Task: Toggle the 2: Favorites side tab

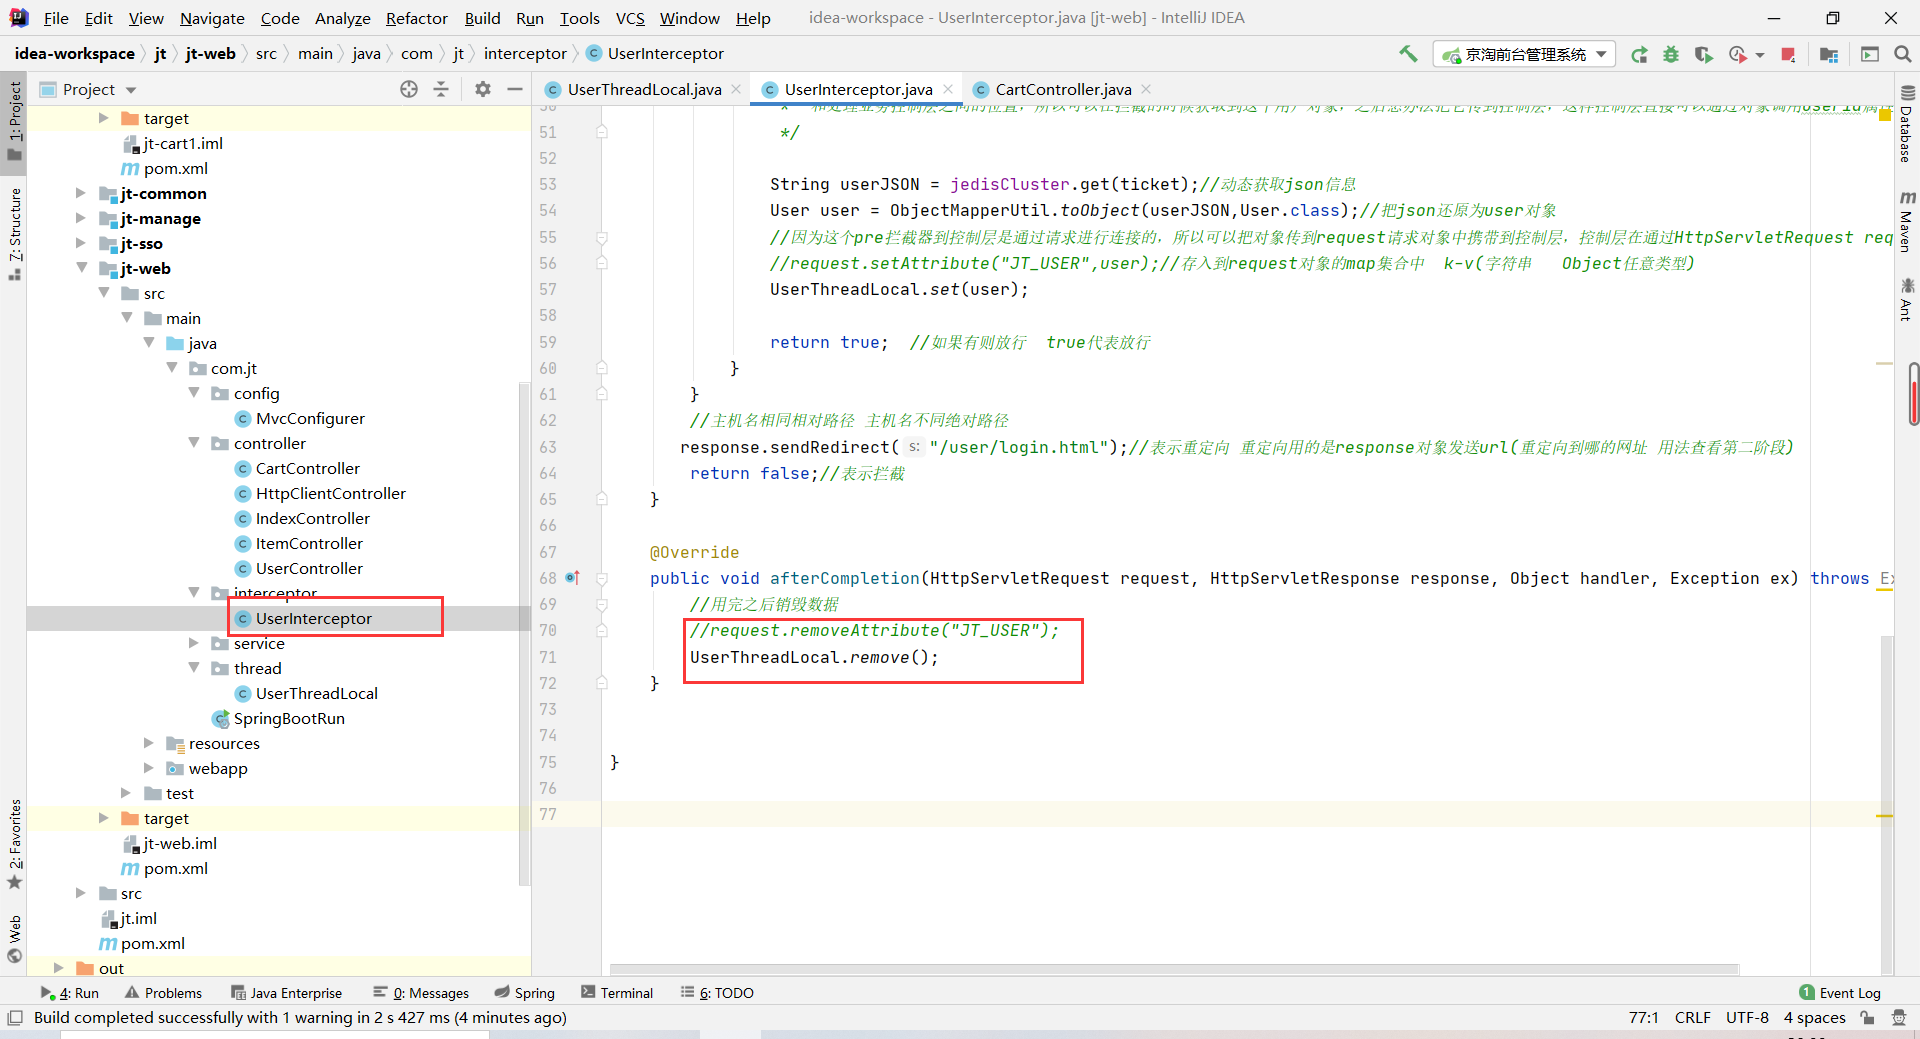Action: (14, 844)
